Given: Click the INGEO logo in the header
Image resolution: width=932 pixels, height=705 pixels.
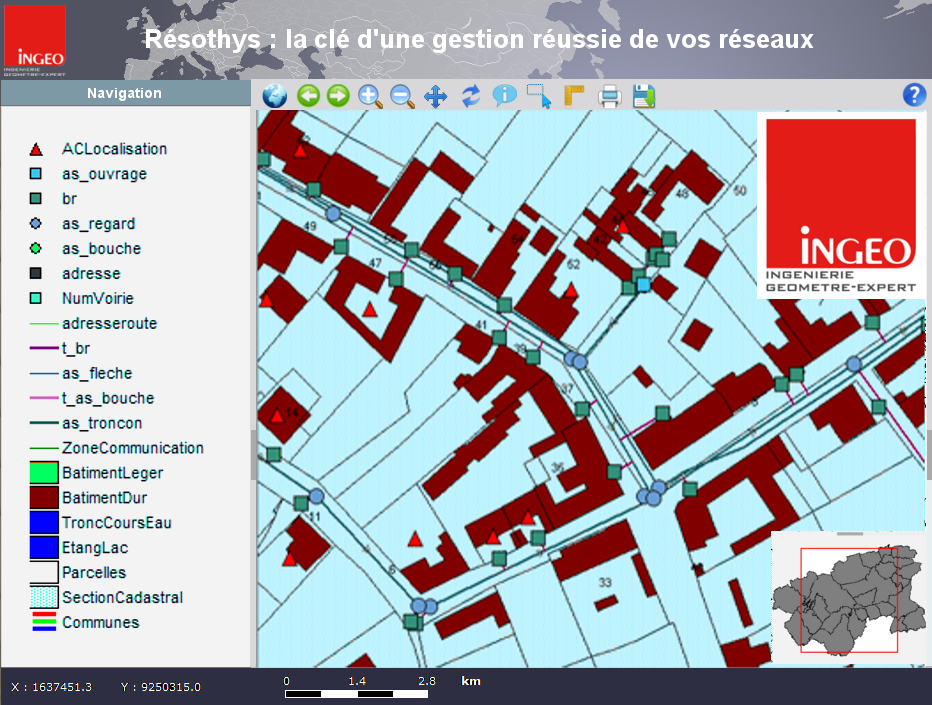Looking at the screenshot, I should tap(35, 42).
